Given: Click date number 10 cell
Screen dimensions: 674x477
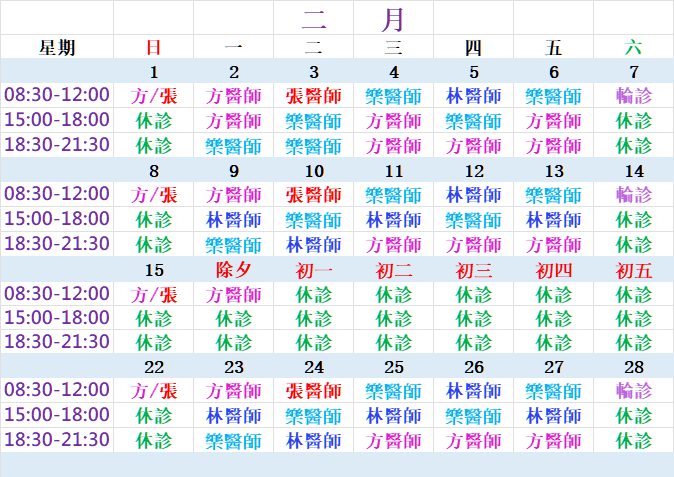Looking at the screenshot, I should tap(314, 171).
